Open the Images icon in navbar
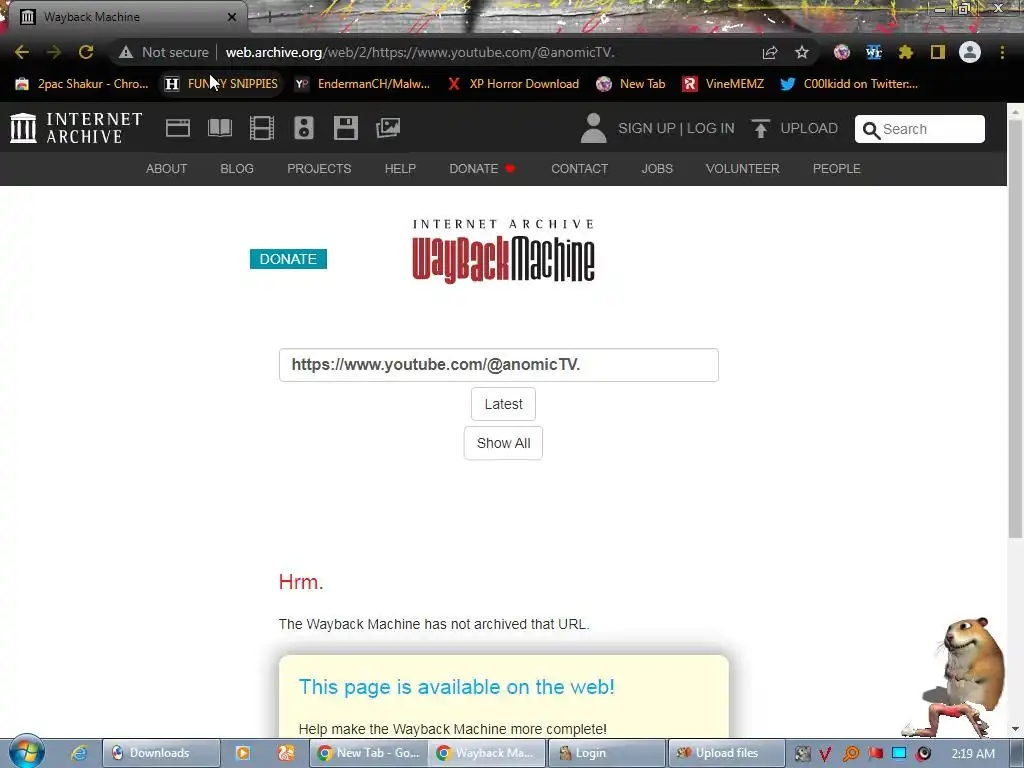This screenshot has height=768, width=1024. pos(388,128)
